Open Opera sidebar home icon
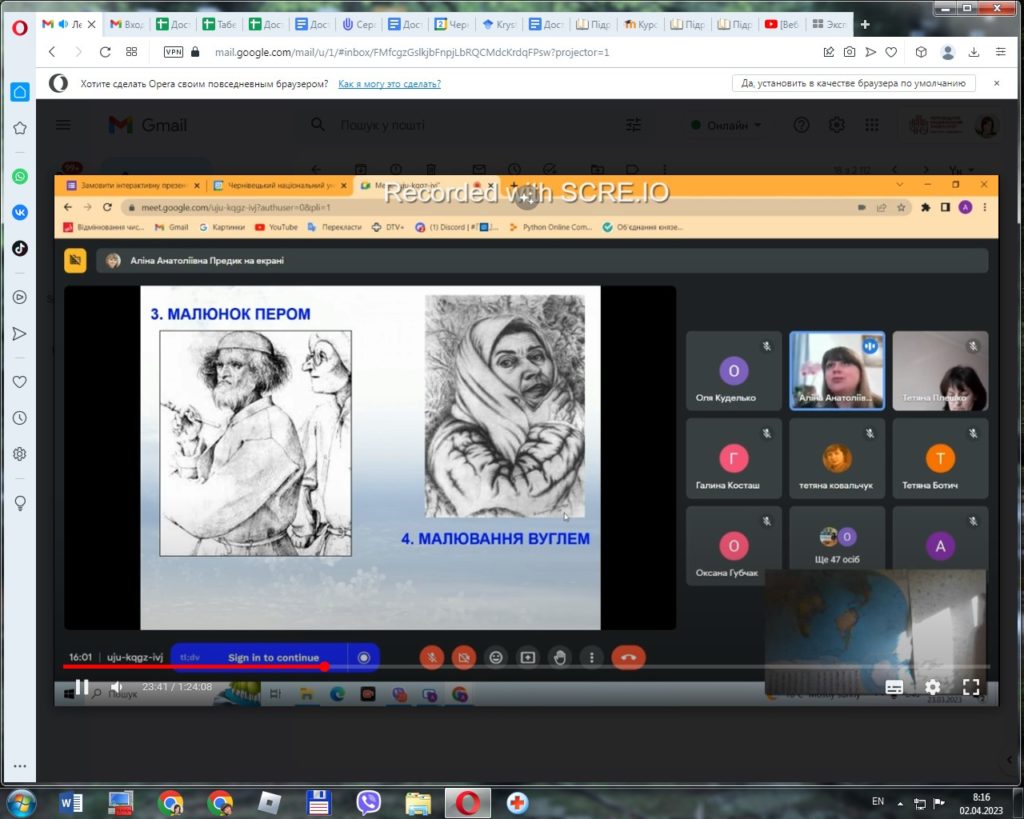The width and height of the screenshot is (1024, 819). tap(20, 92)
